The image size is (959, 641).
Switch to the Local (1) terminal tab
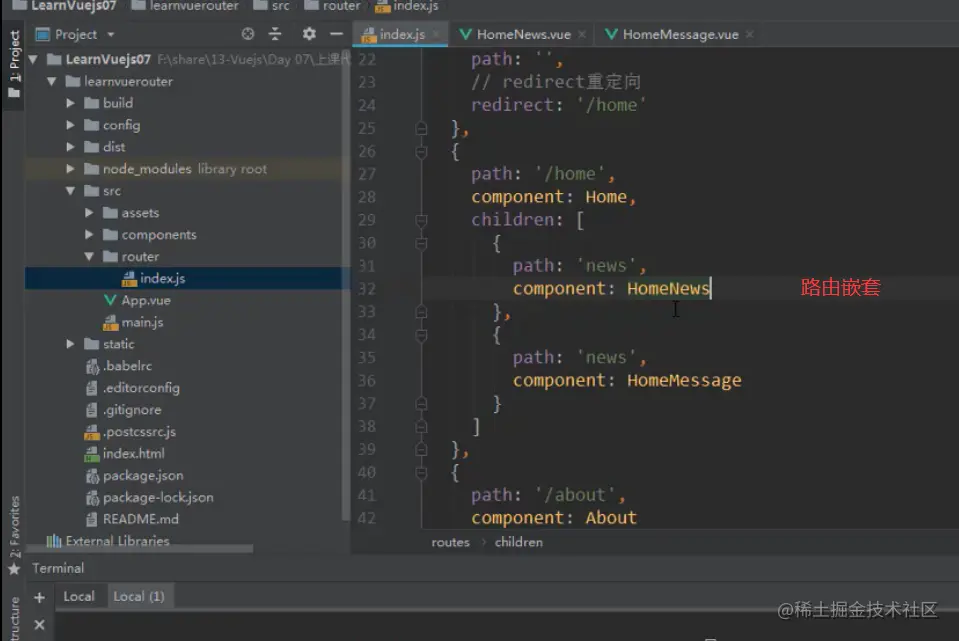[138, 596]
